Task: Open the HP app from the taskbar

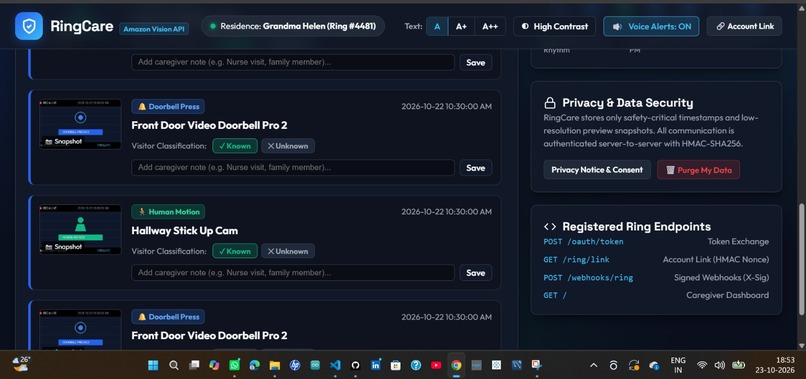Action: (295, 365)
